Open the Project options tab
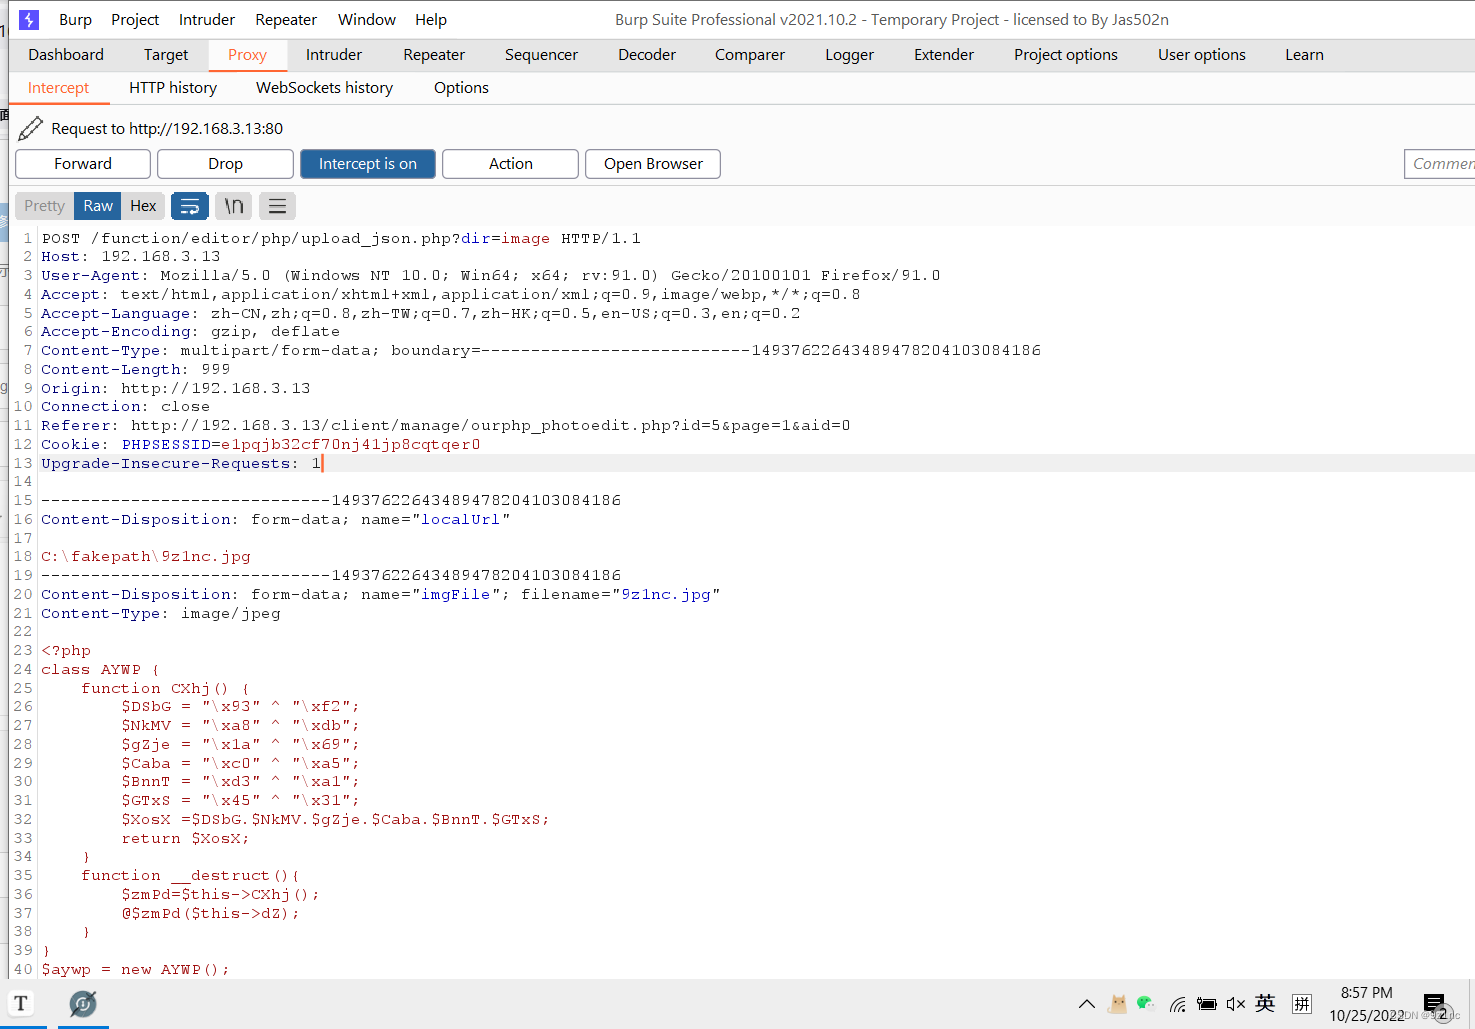 (1066, 55)
